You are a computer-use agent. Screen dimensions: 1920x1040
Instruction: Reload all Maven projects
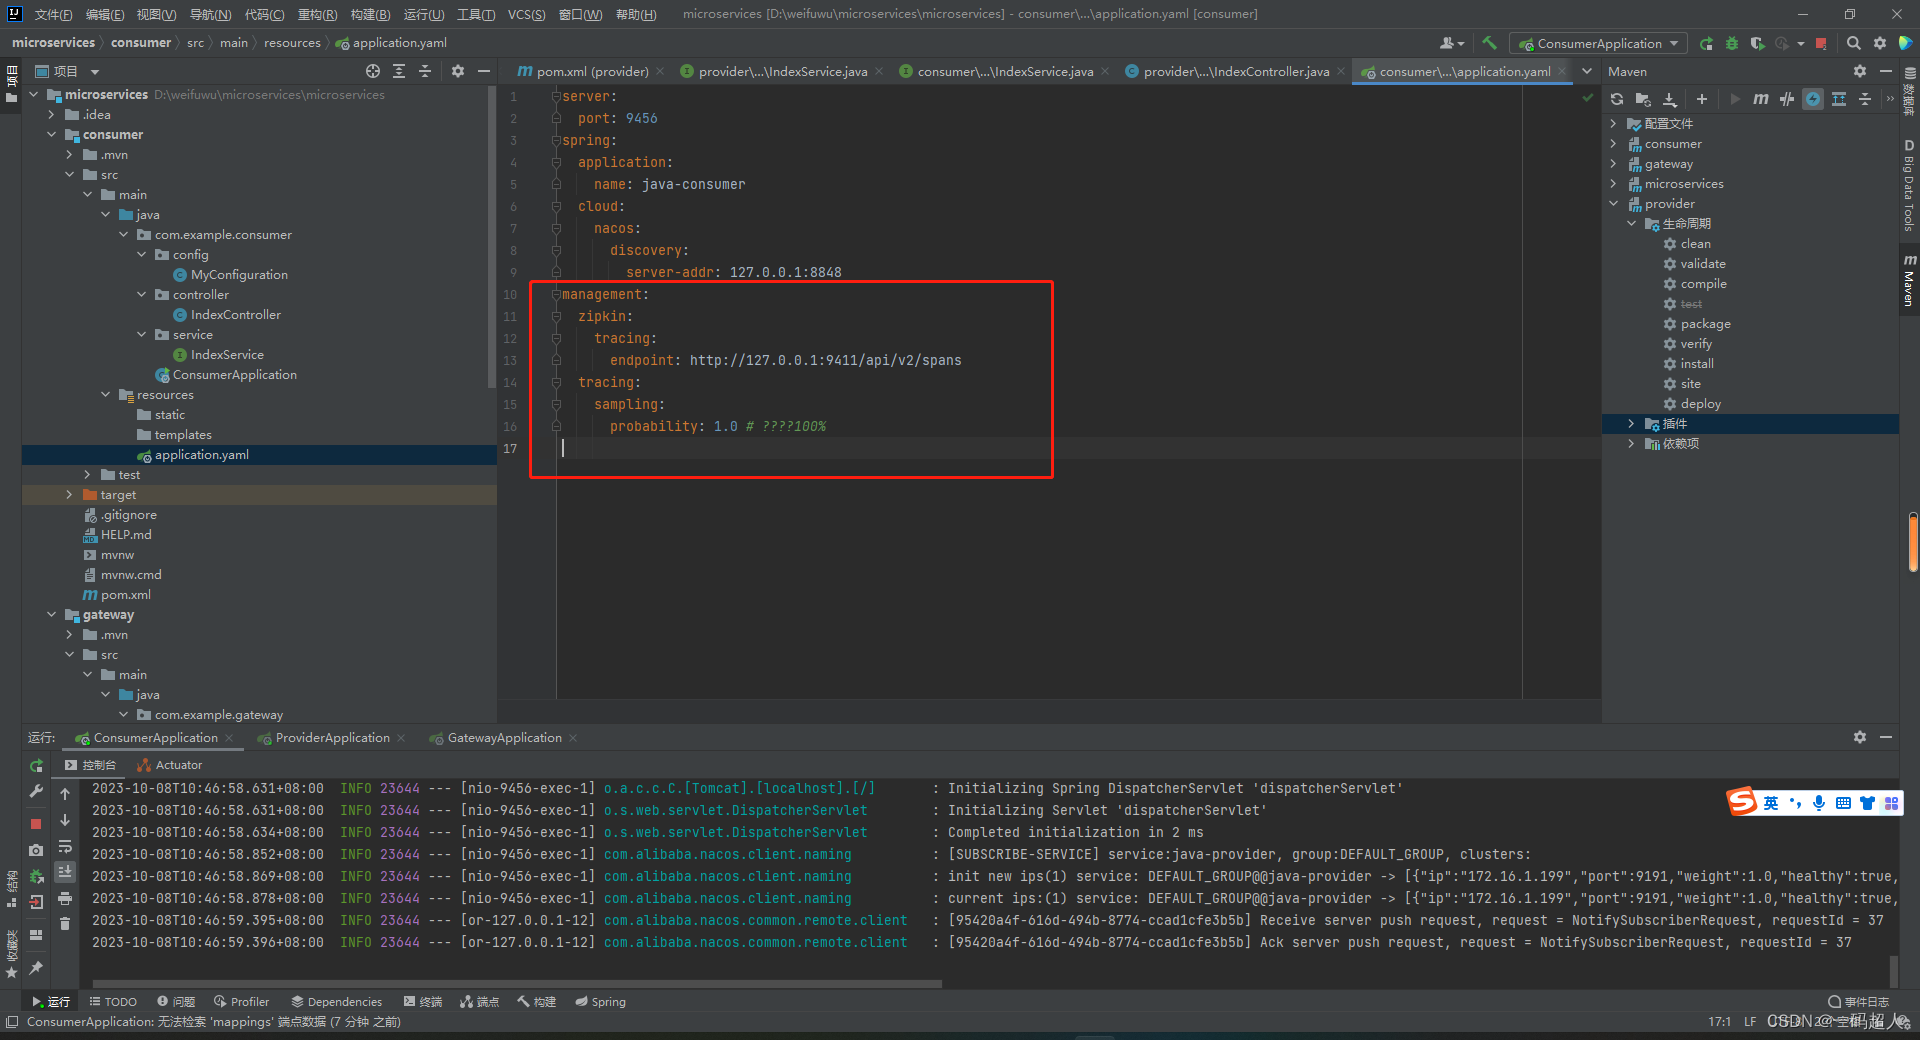point(1616,99)
